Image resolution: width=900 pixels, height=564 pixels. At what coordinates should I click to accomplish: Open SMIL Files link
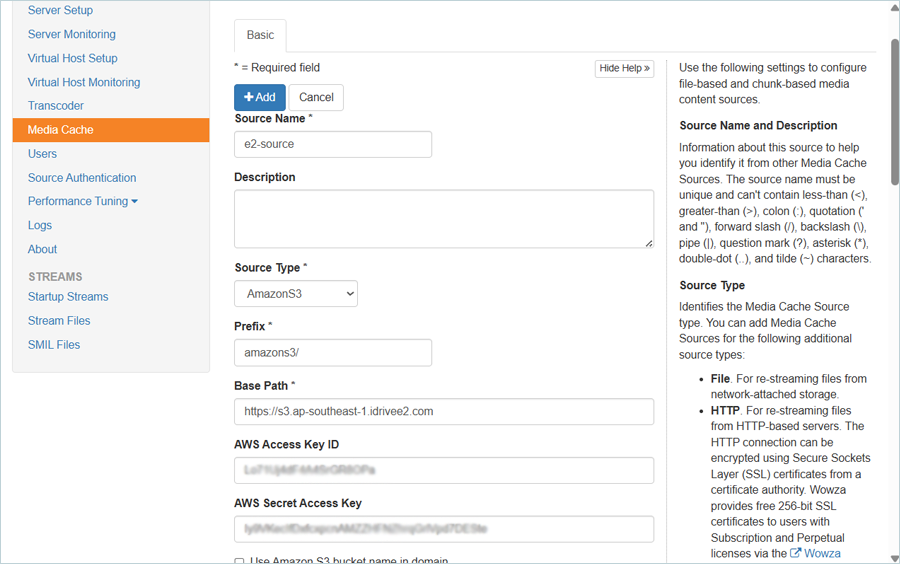pyautogui.click(x=54, y=345)
